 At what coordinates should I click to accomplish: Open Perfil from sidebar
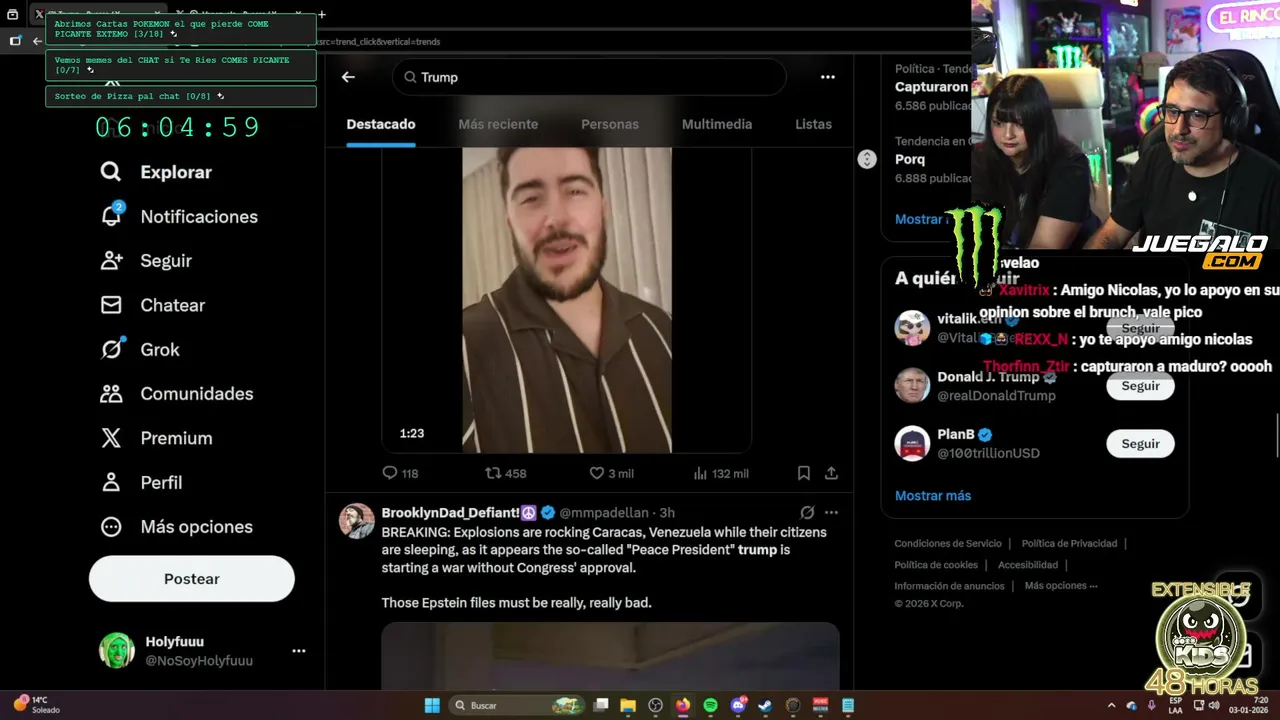(x=141, y=482)
